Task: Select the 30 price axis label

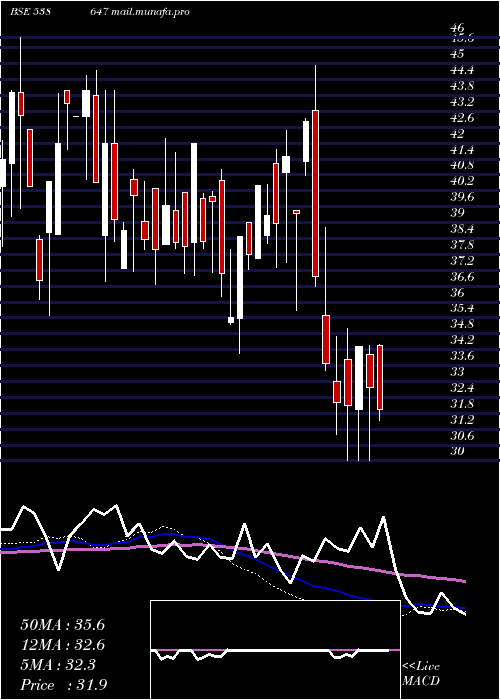Action: click(458, 451)
